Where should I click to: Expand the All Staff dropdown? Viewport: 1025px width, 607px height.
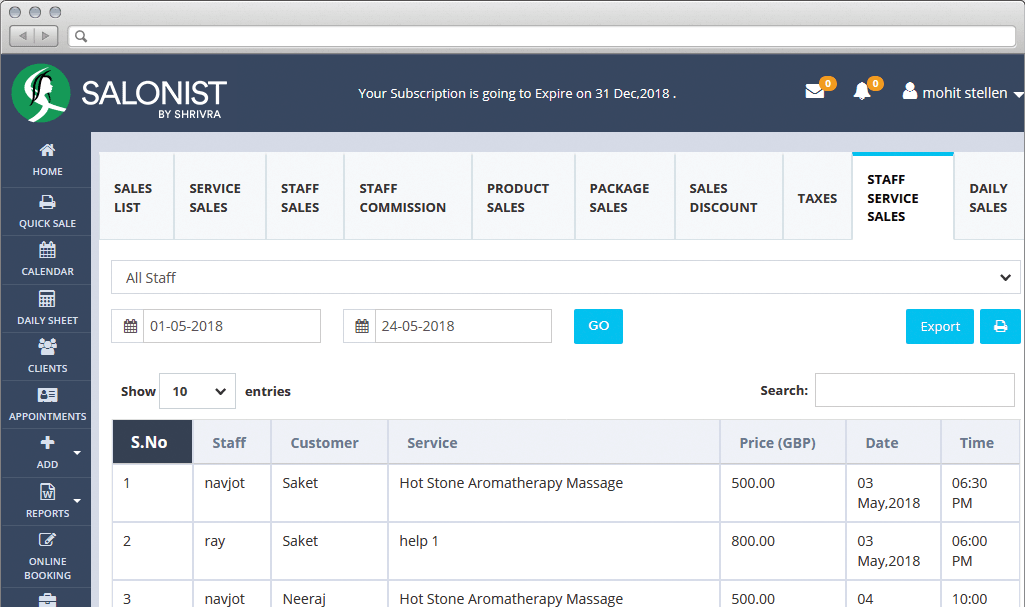point(565,278)
